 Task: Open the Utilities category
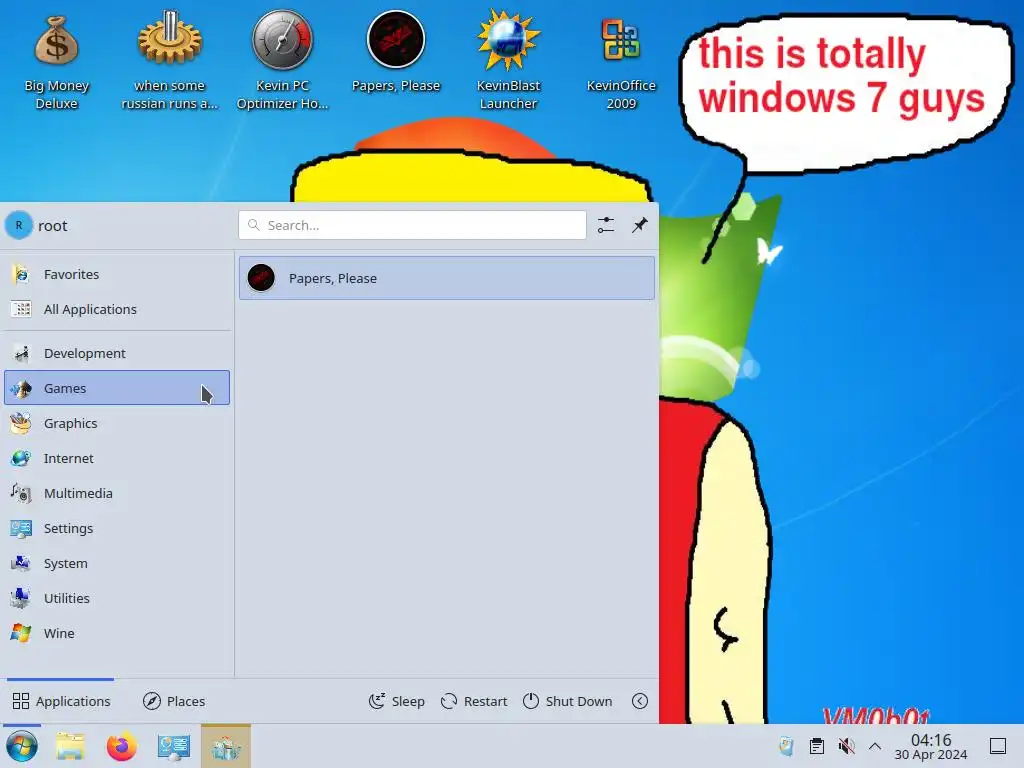click(117, 598)
